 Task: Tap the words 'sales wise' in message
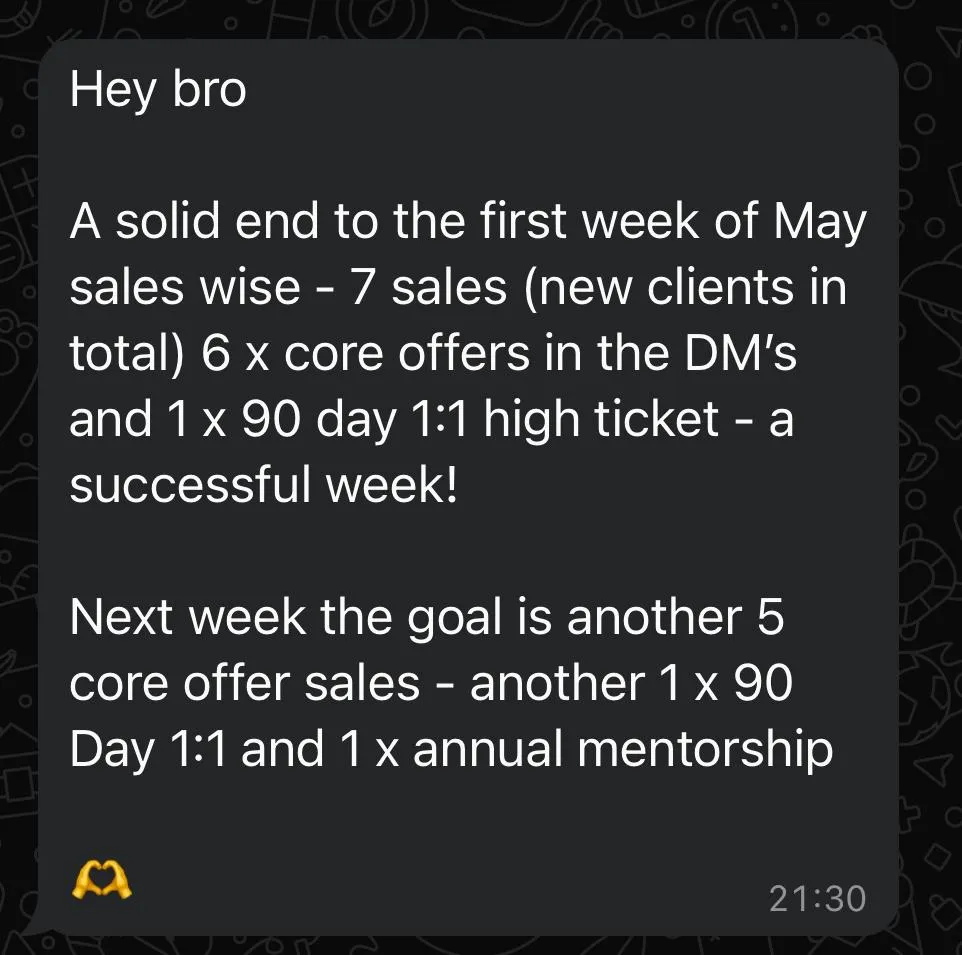[185, 287]
